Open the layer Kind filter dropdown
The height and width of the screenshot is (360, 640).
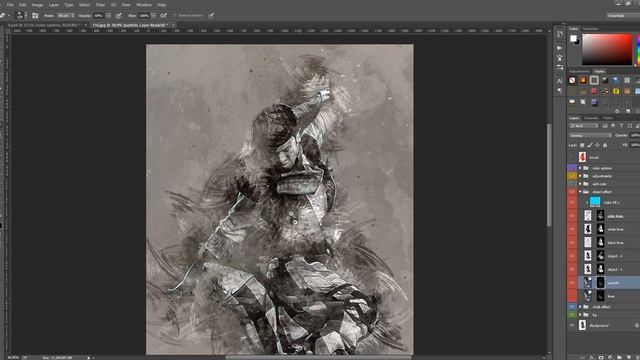584,126
